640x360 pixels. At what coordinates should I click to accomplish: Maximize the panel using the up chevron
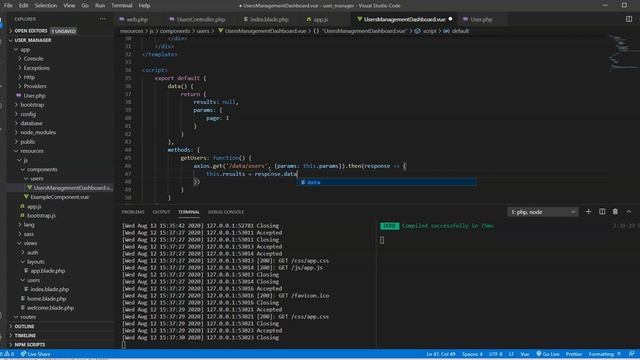[629, 211]
